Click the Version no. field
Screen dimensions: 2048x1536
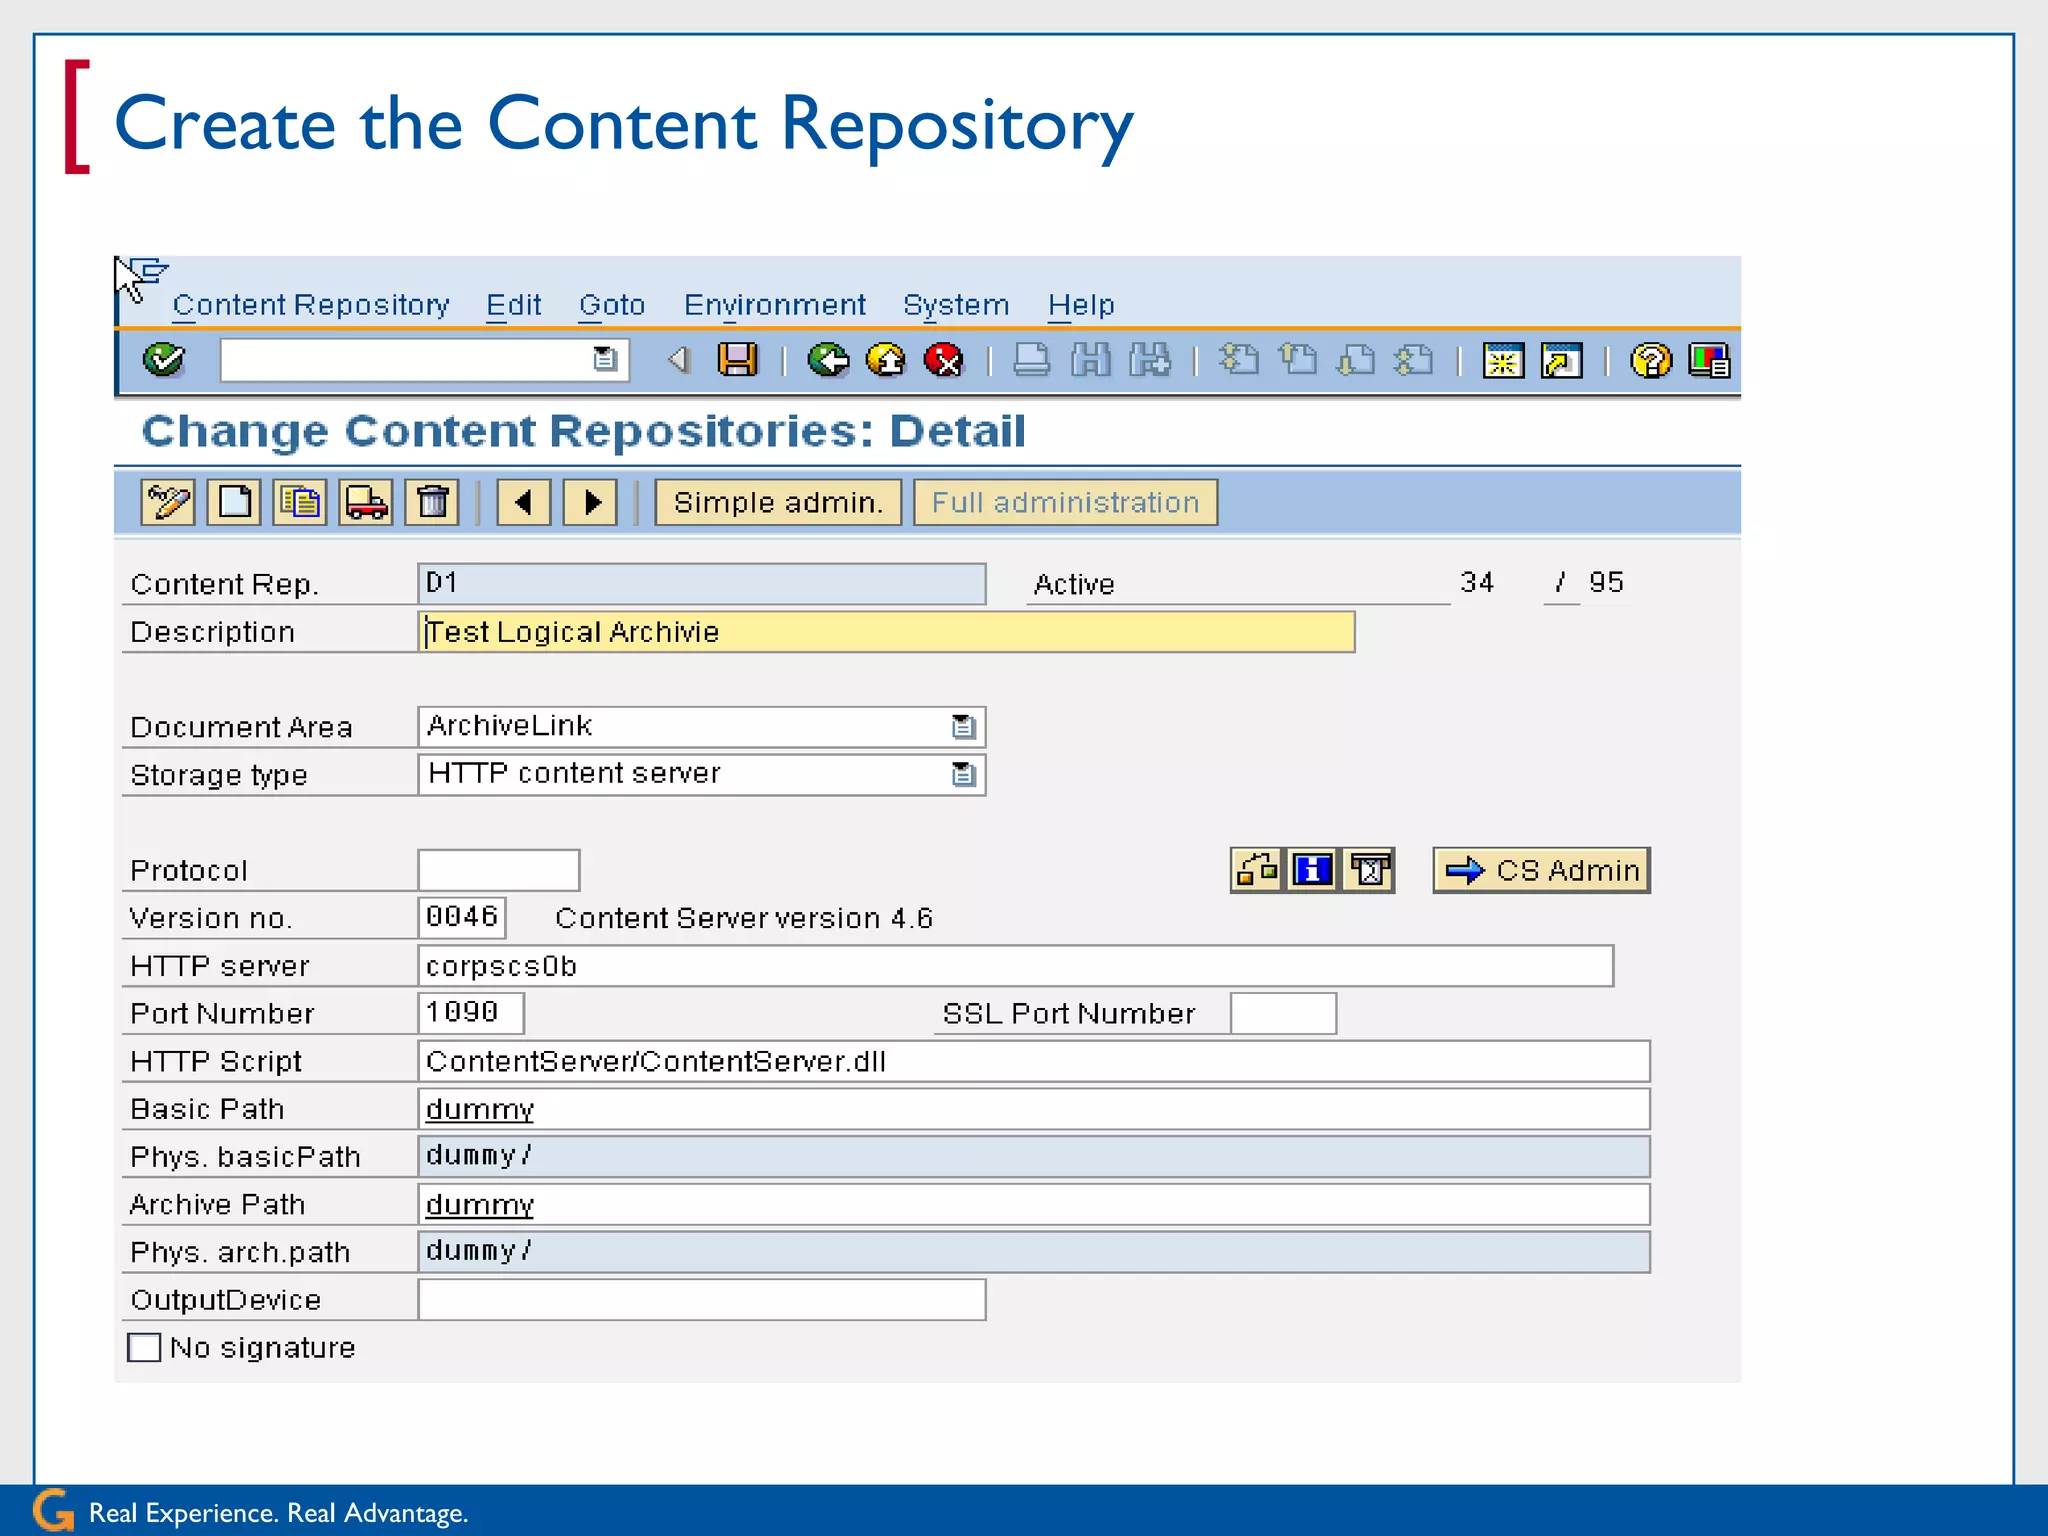[x=462, y=917]
